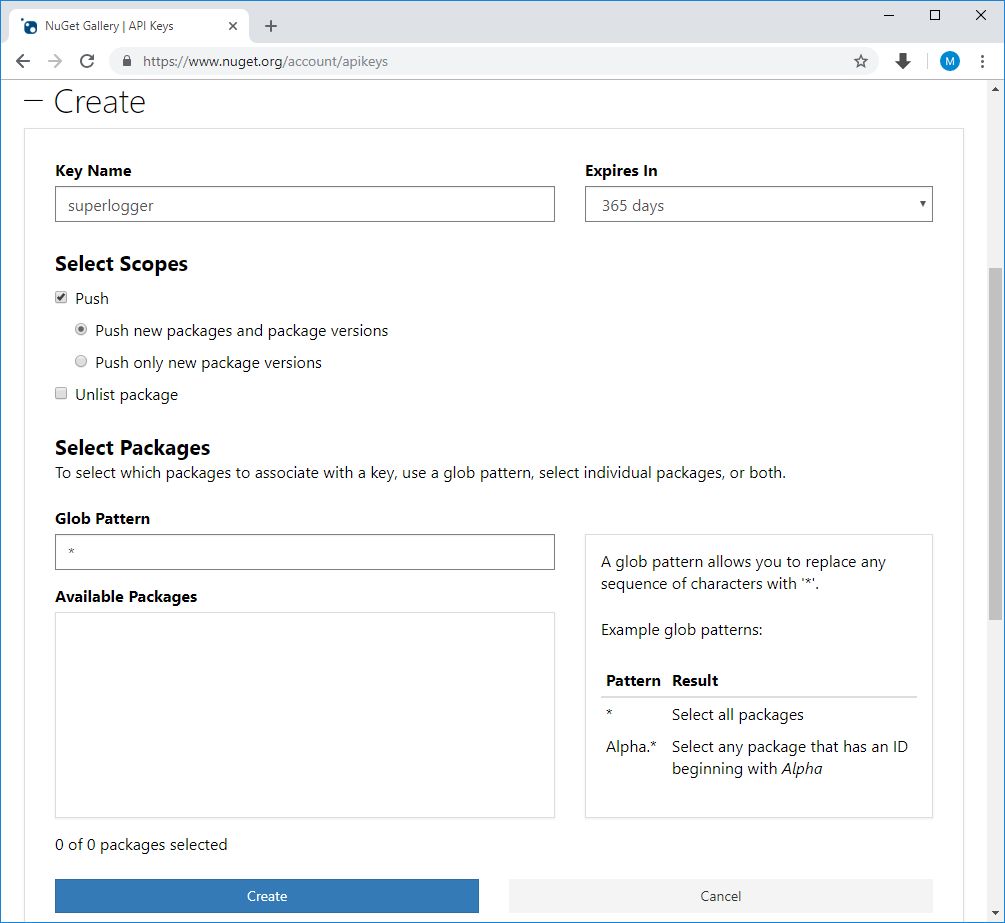Viewport: 1005px width, 923px height.
Task: Reload the API Keys page
Action: coord(86,61)
